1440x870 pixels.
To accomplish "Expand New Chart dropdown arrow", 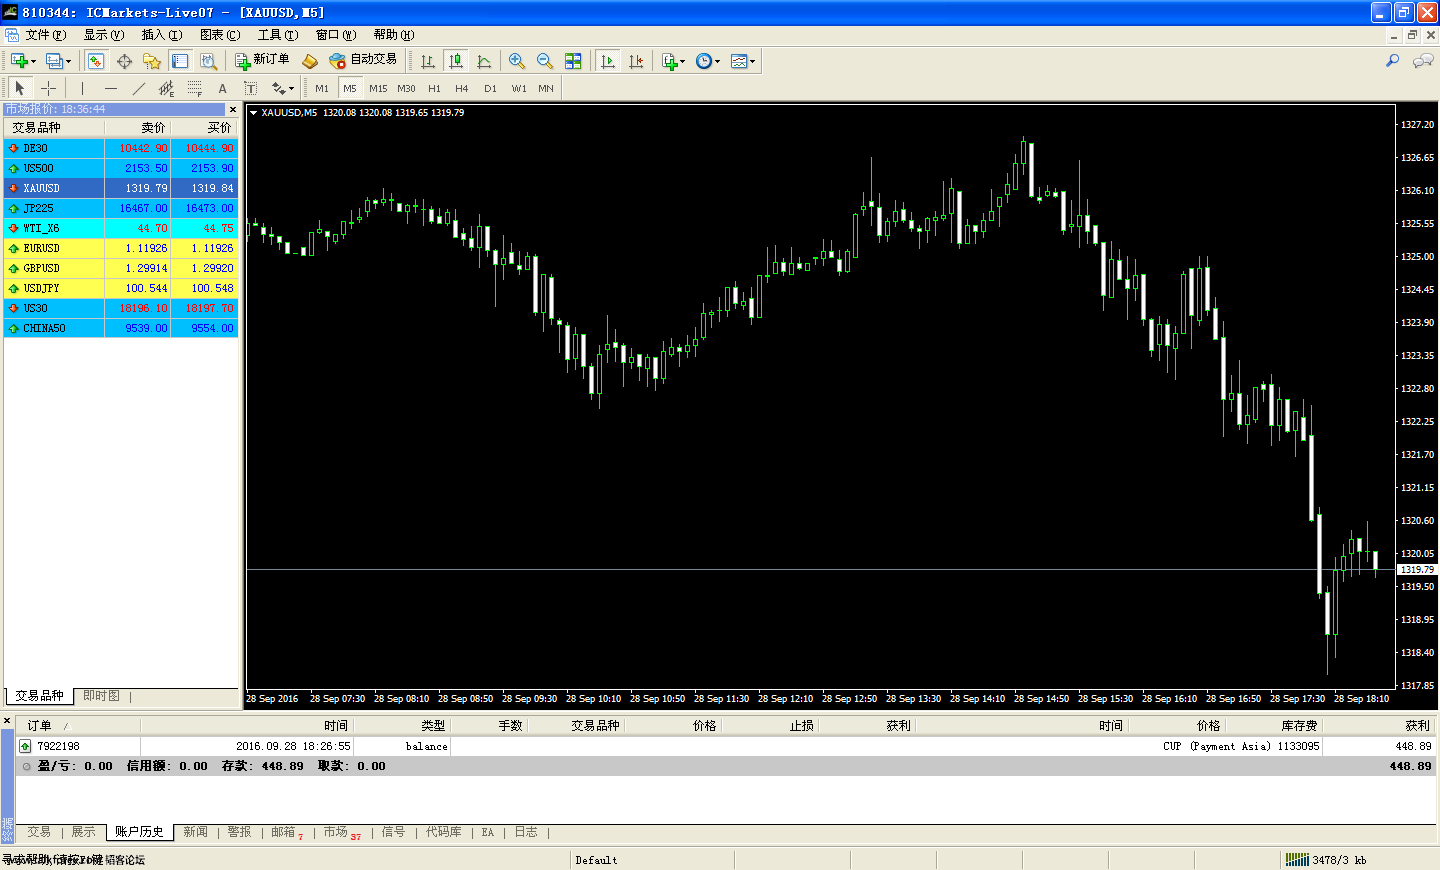I will pyautogui.click(x=34, y=62).
